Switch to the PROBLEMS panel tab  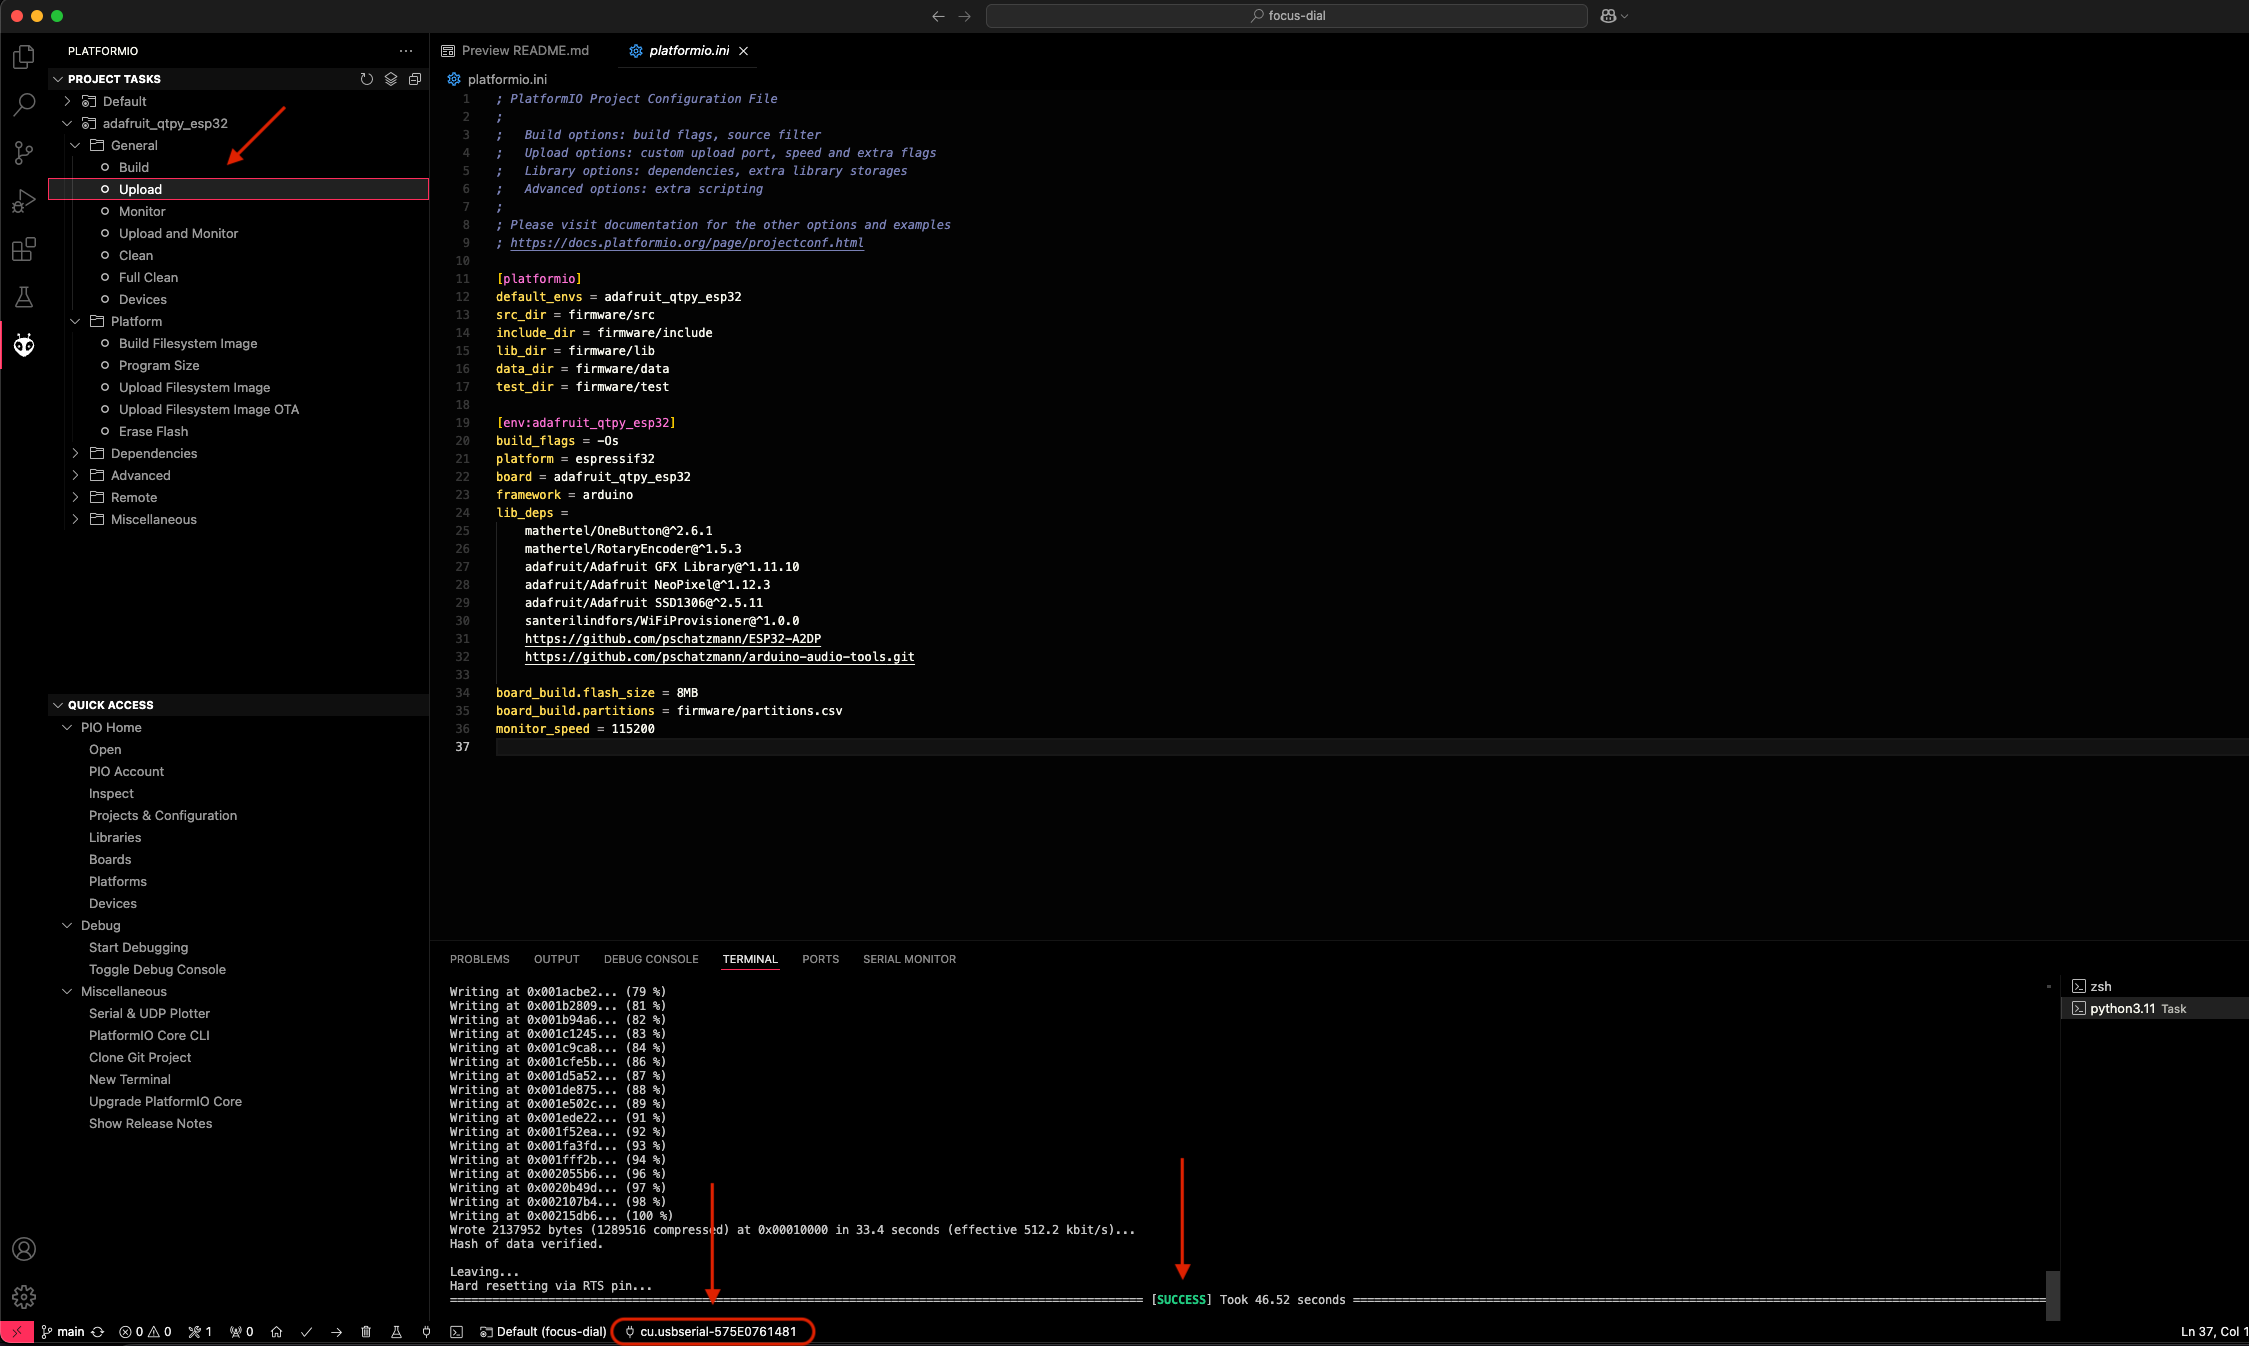click(x=479, y=959)
